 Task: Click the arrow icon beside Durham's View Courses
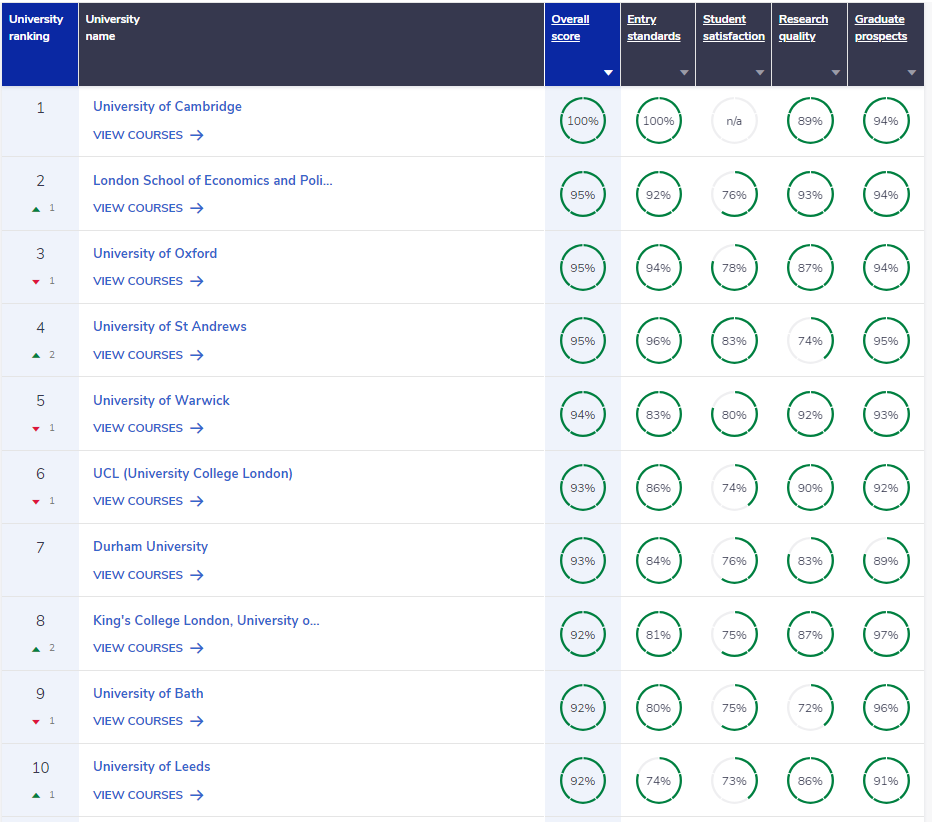point(197,575)
